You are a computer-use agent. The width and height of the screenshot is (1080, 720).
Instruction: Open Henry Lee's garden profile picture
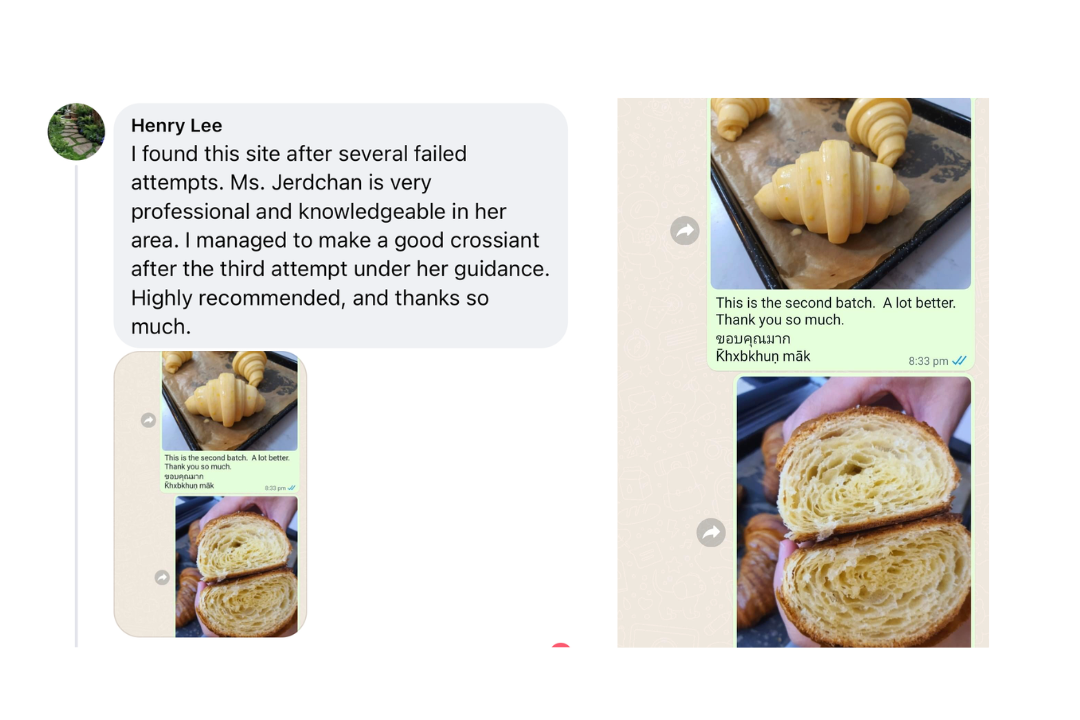(76, 132)
